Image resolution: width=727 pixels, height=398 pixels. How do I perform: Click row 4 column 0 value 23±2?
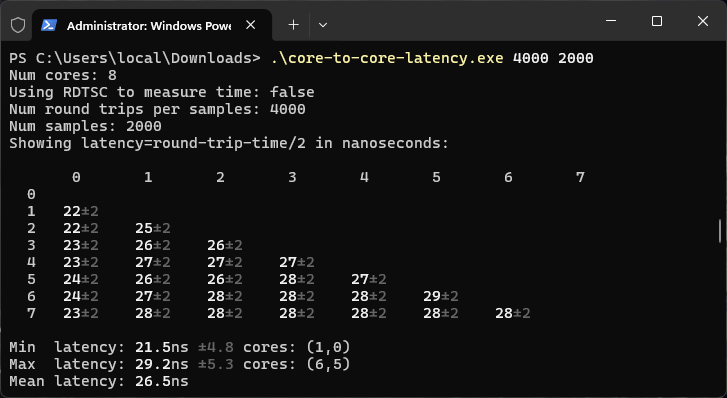(x=81, y=263)
